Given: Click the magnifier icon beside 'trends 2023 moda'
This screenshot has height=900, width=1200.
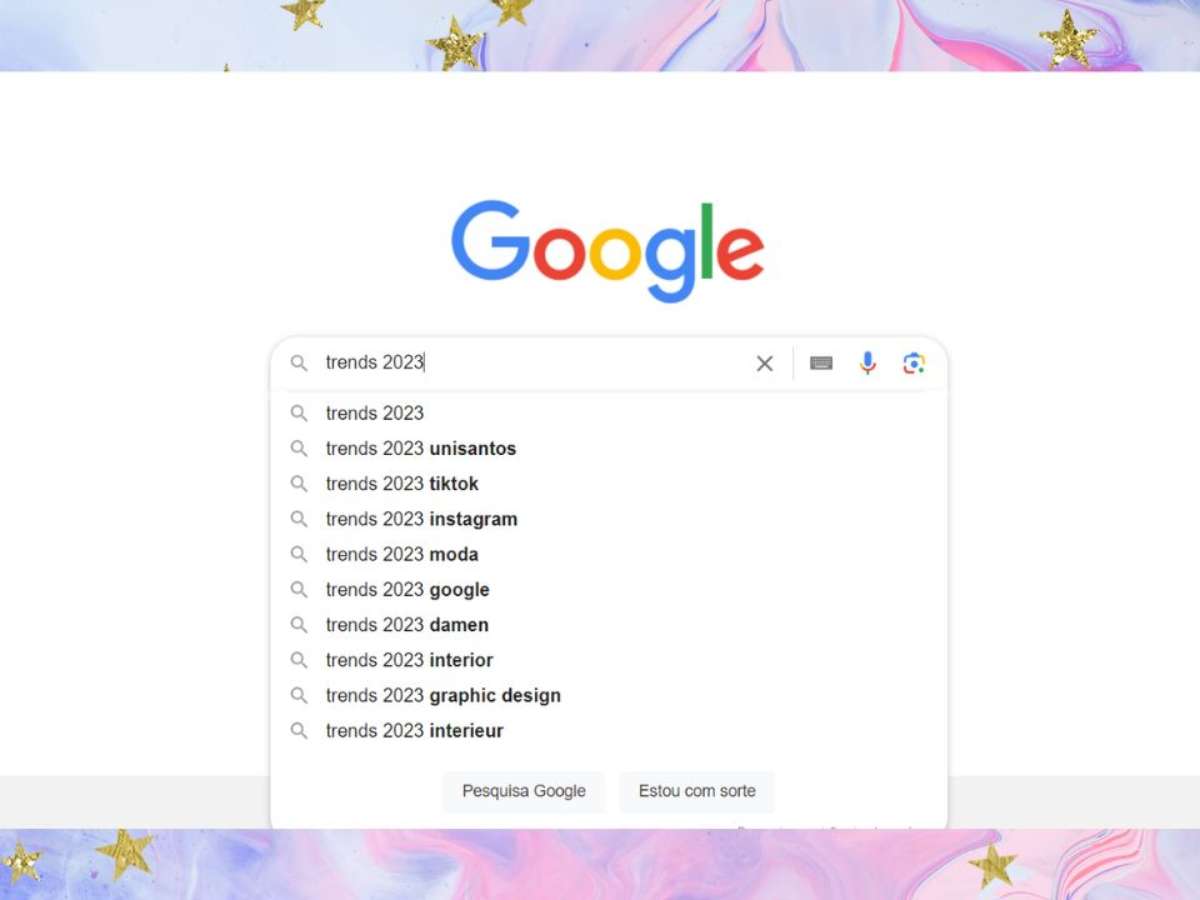Looking at the screenshot, I should coord(299,554).
